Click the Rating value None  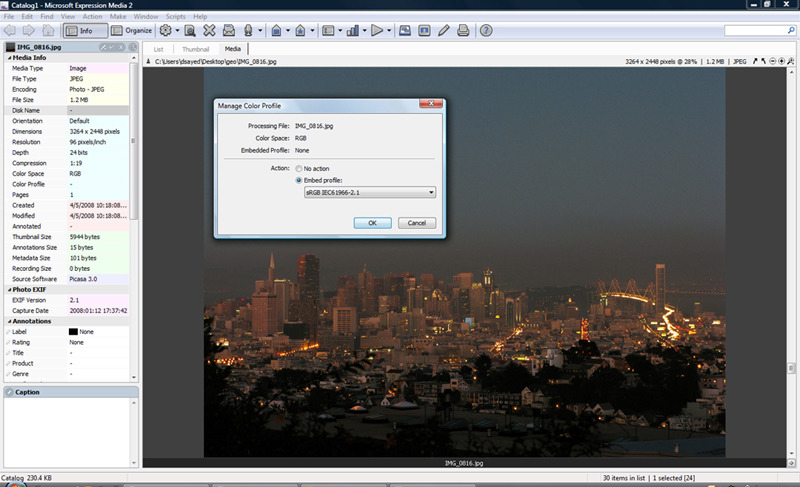[x=76, y=342]
